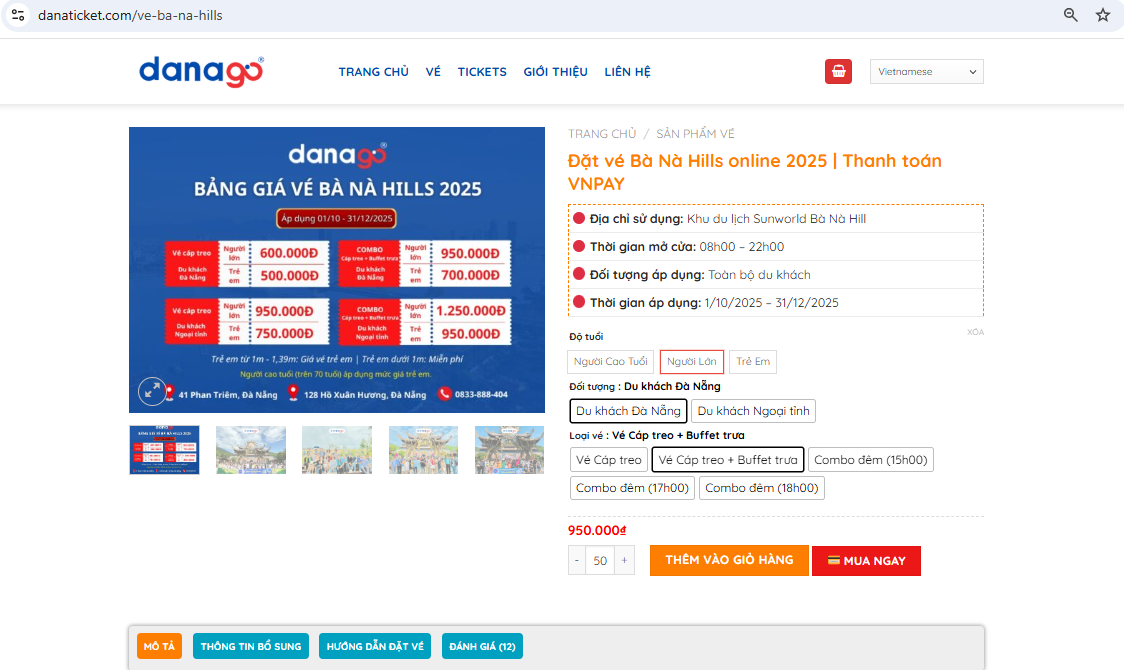Click THÊM VÀO GIỎ HÀNG button
Image resolution: width=1124 pixels, height=670 pixels.
tap(729, 560)
